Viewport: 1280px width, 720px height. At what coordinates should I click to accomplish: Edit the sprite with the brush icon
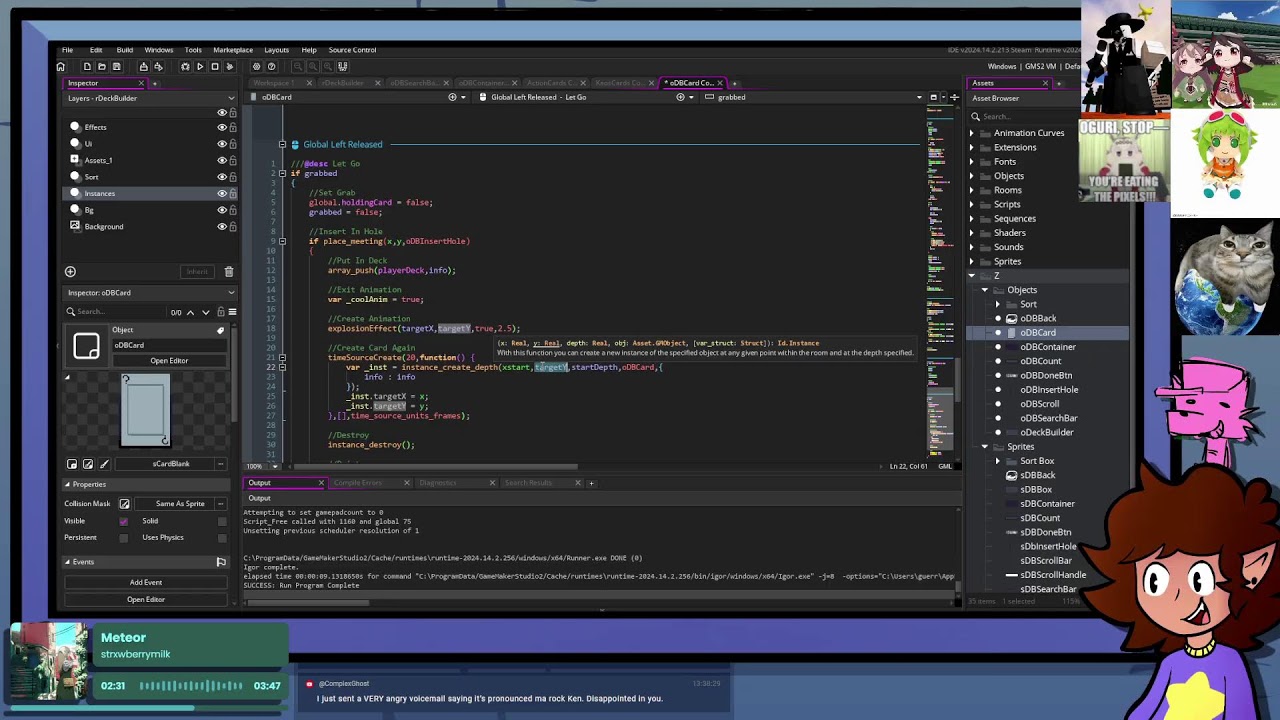[104, 464]
